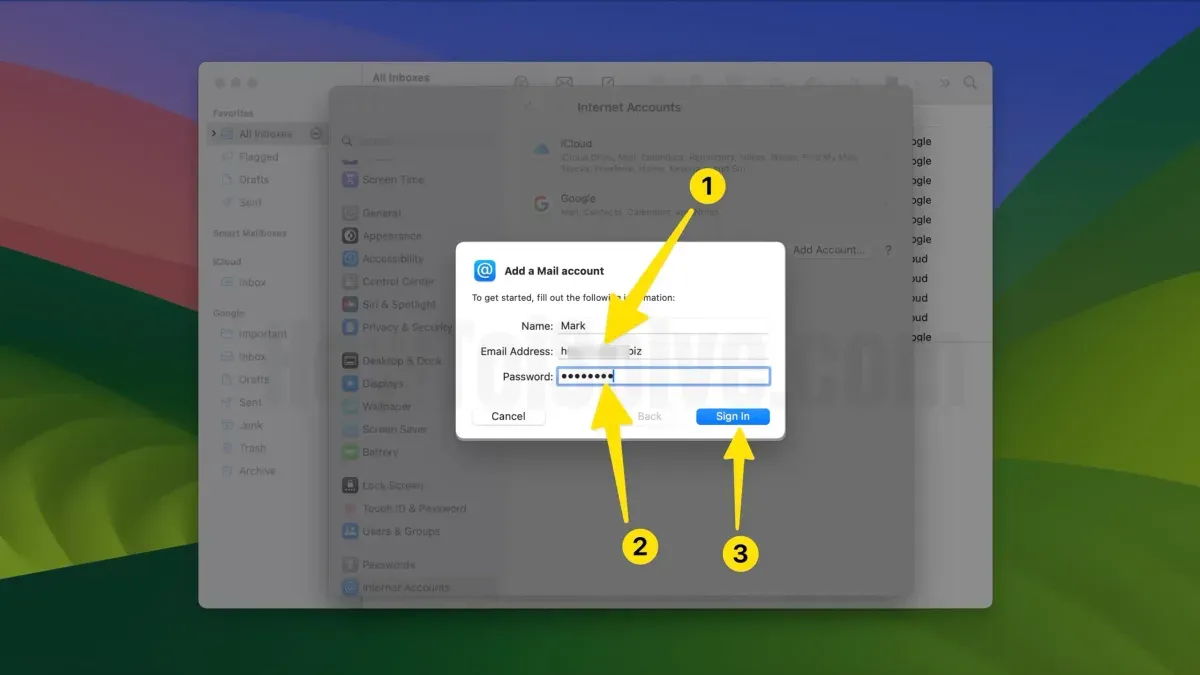Click the Google G logo icon
1200x675 pixels.
pos(541,204)
